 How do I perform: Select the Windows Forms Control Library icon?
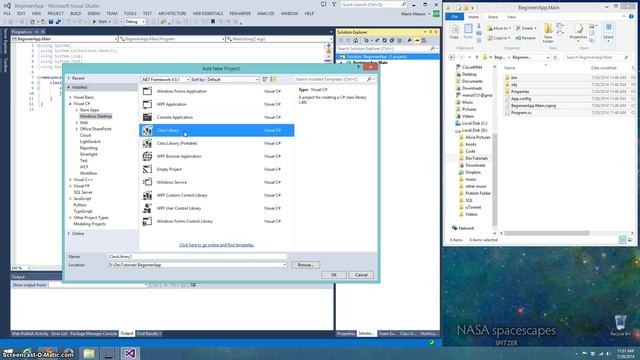pos(147,221)
